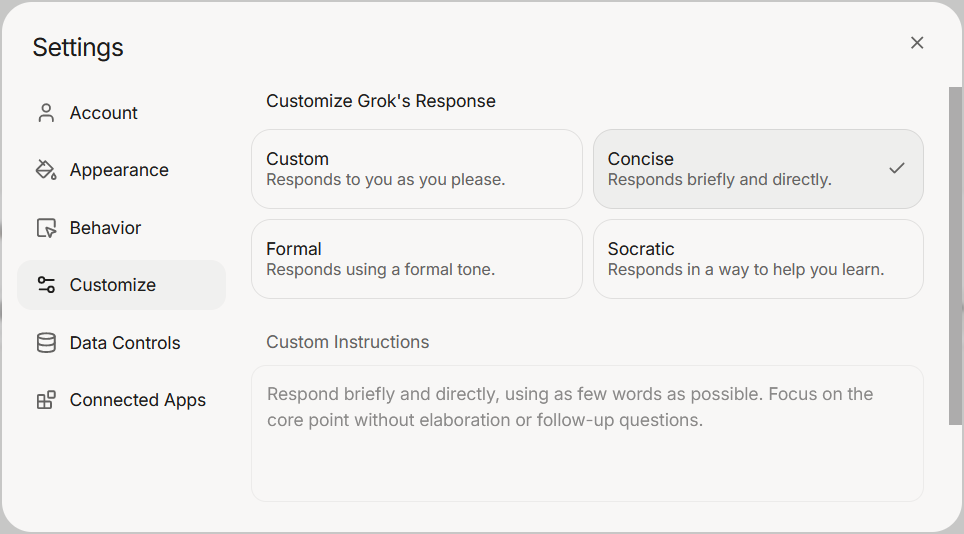Pick the Concise response style card
964x534 pixels.
pos(740,169)
